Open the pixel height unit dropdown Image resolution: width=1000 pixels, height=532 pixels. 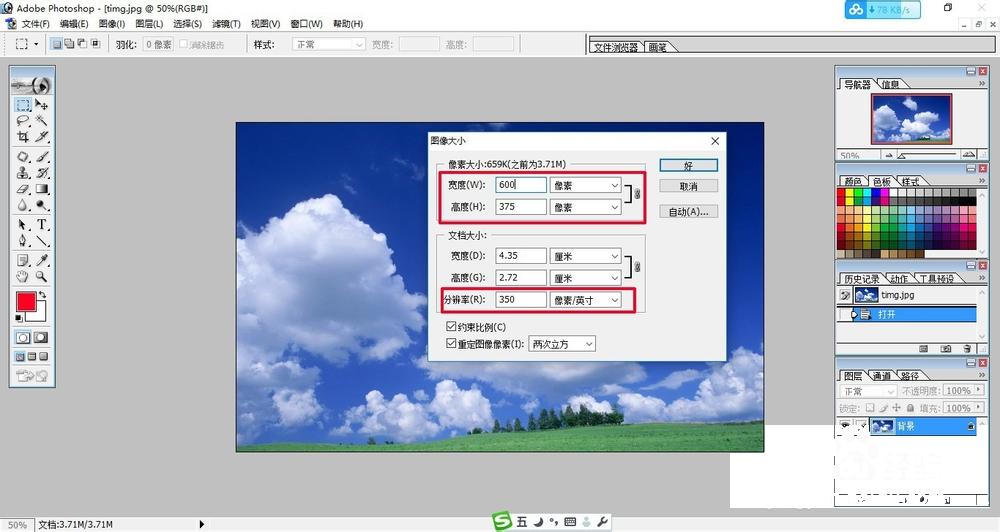[x=585, y=207]
